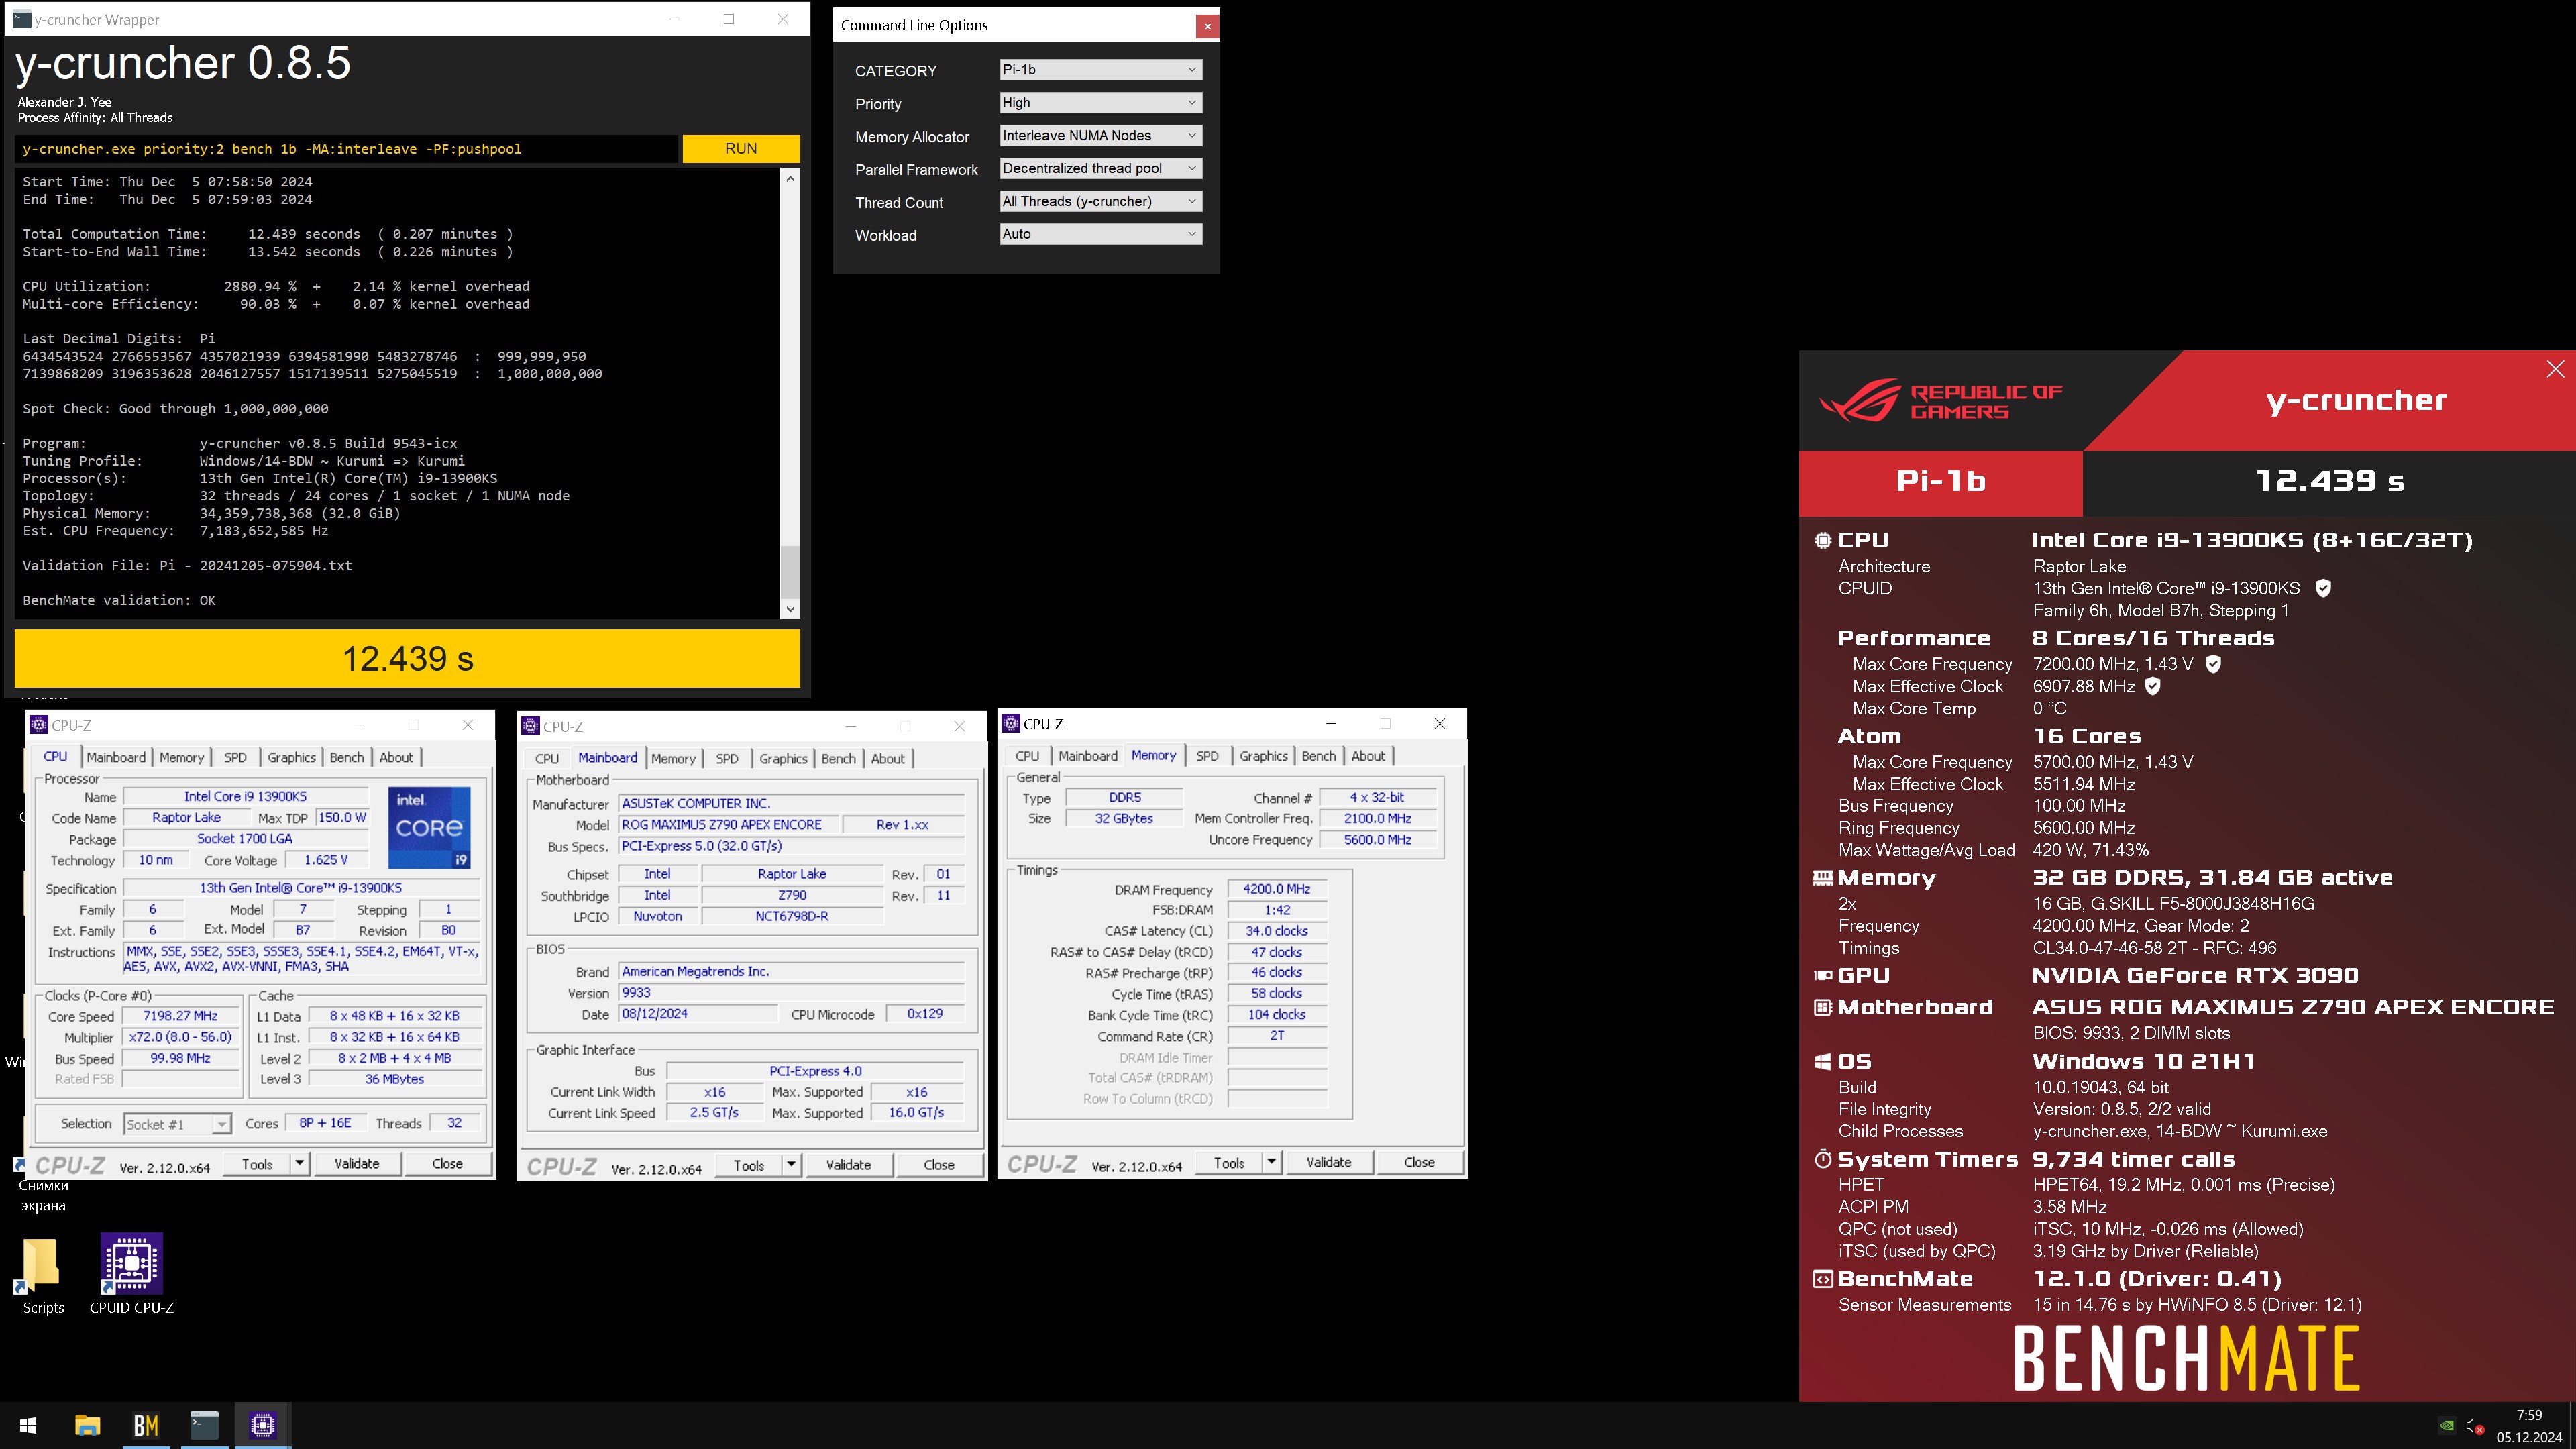Open Tools dropdown arrow in CPU-Z CPU window
Screen dimensions: 2576x1449
tap(299, 1163)
